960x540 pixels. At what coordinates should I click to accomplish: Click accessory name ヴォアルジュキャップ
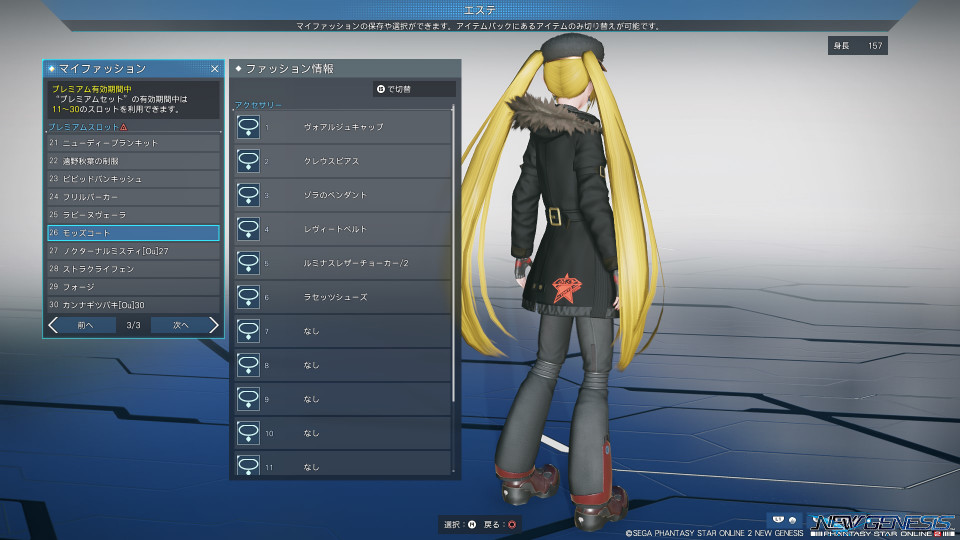tap(343, 127)
